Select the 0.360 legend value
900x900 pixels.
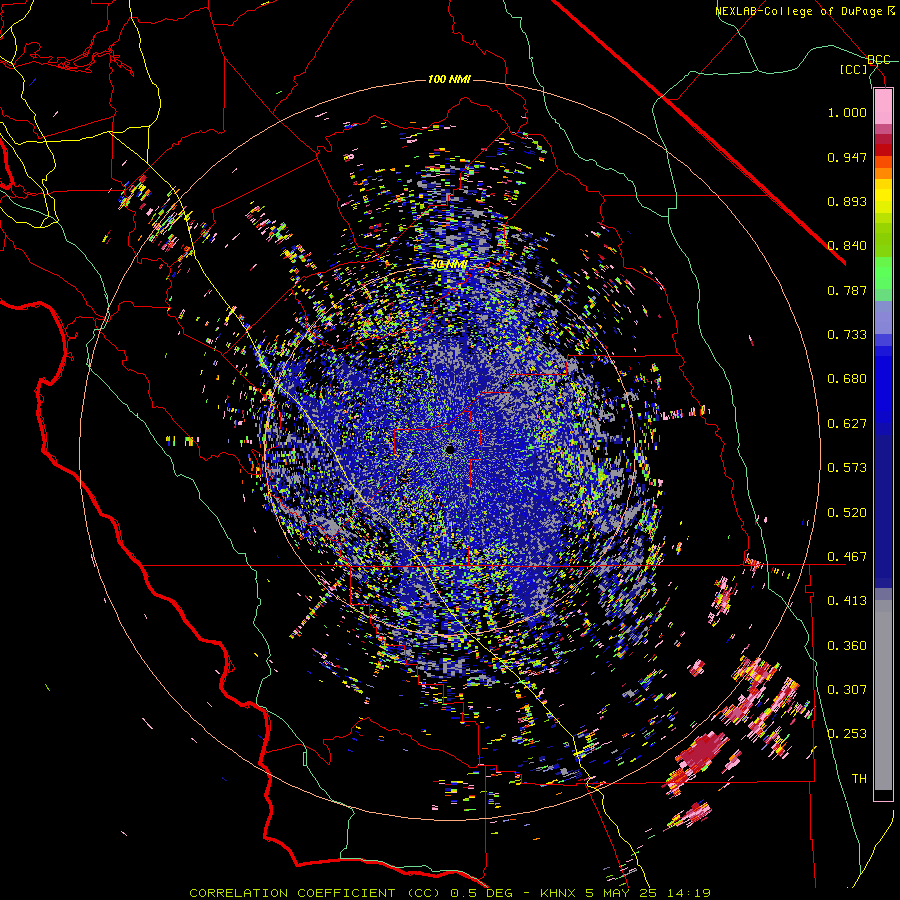coord(847,646)
